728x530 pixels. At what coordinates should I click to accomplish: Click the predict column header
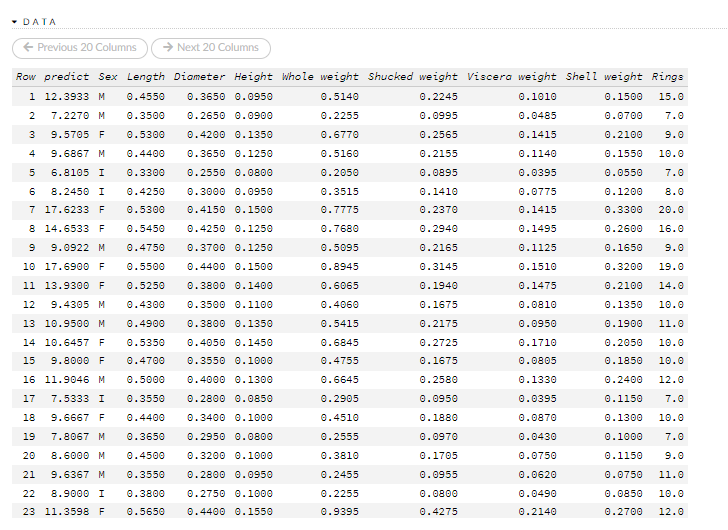pyautogui.click(x=66, y=77)
